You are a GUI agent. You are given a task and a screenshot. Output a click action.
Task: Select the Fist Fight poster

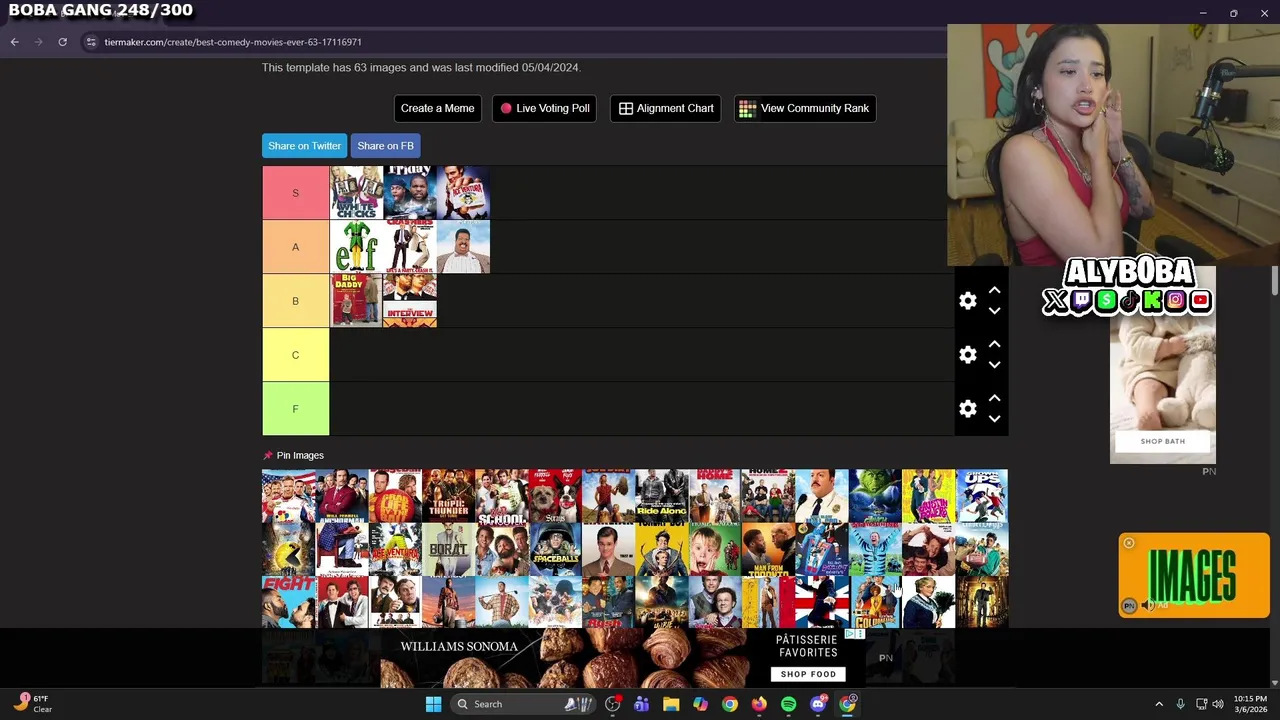click(x=288, y=603)
